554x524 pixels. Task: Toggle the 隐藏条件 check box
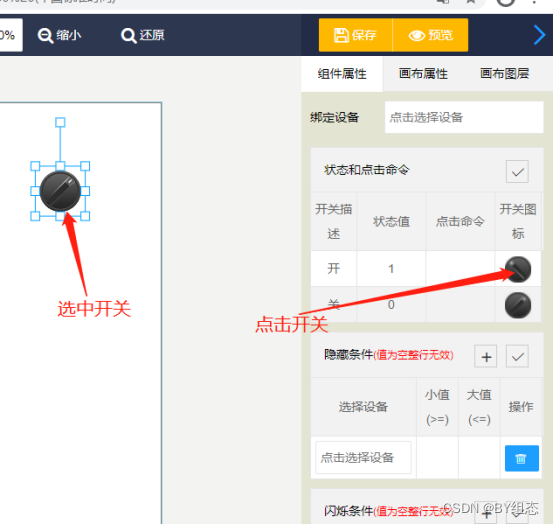point(517,357)
